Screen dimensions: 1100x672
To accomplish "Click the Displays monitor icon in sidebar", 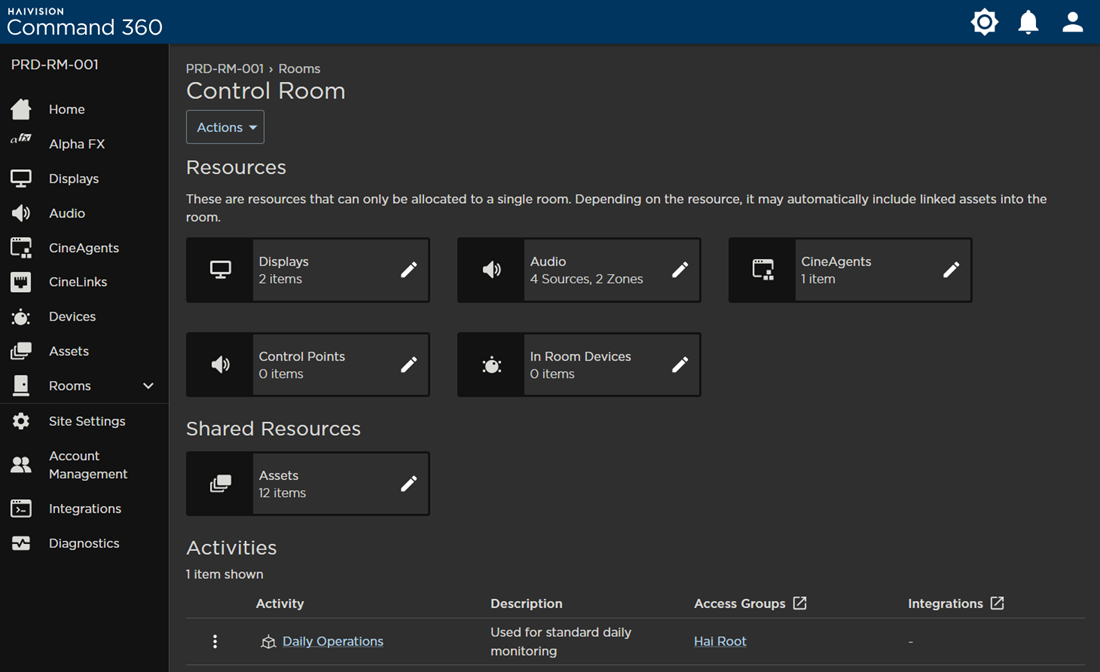I will pos(21,178).
